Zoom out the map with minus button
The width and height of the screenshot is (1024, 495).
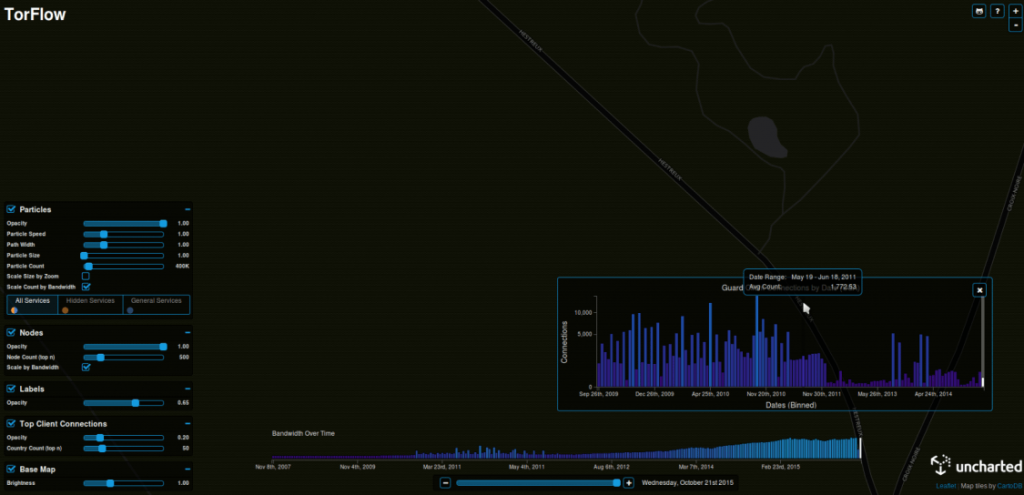tap(1015, 24)
